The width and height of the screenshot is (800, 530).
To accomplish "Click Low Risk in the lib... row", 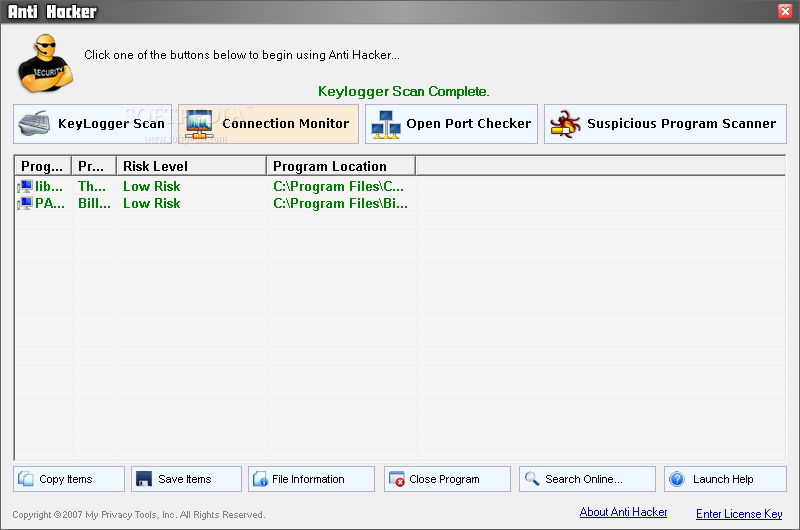I will [152, 186].
